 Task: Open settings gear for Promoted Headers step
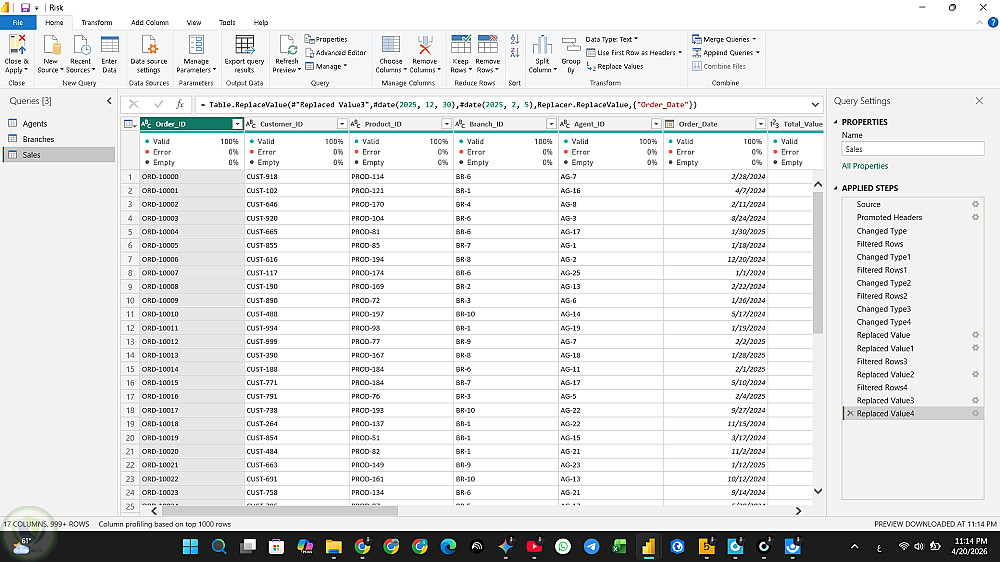(x=975, y=217)
